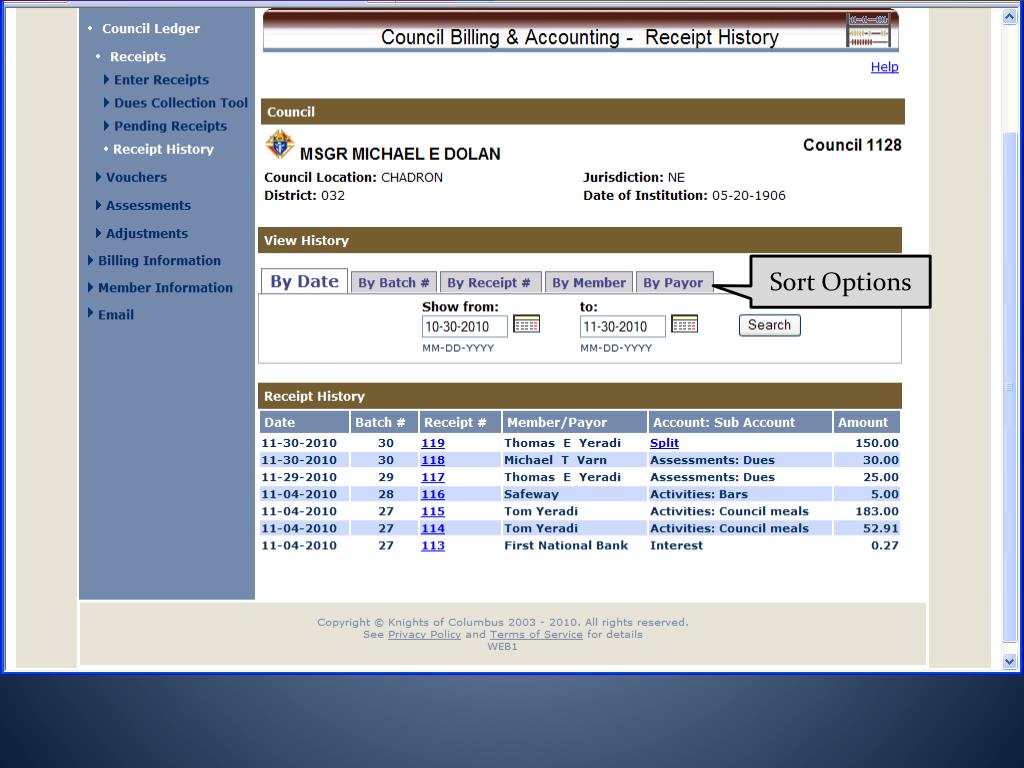Open receipt number 116

[x=433, y=494]
